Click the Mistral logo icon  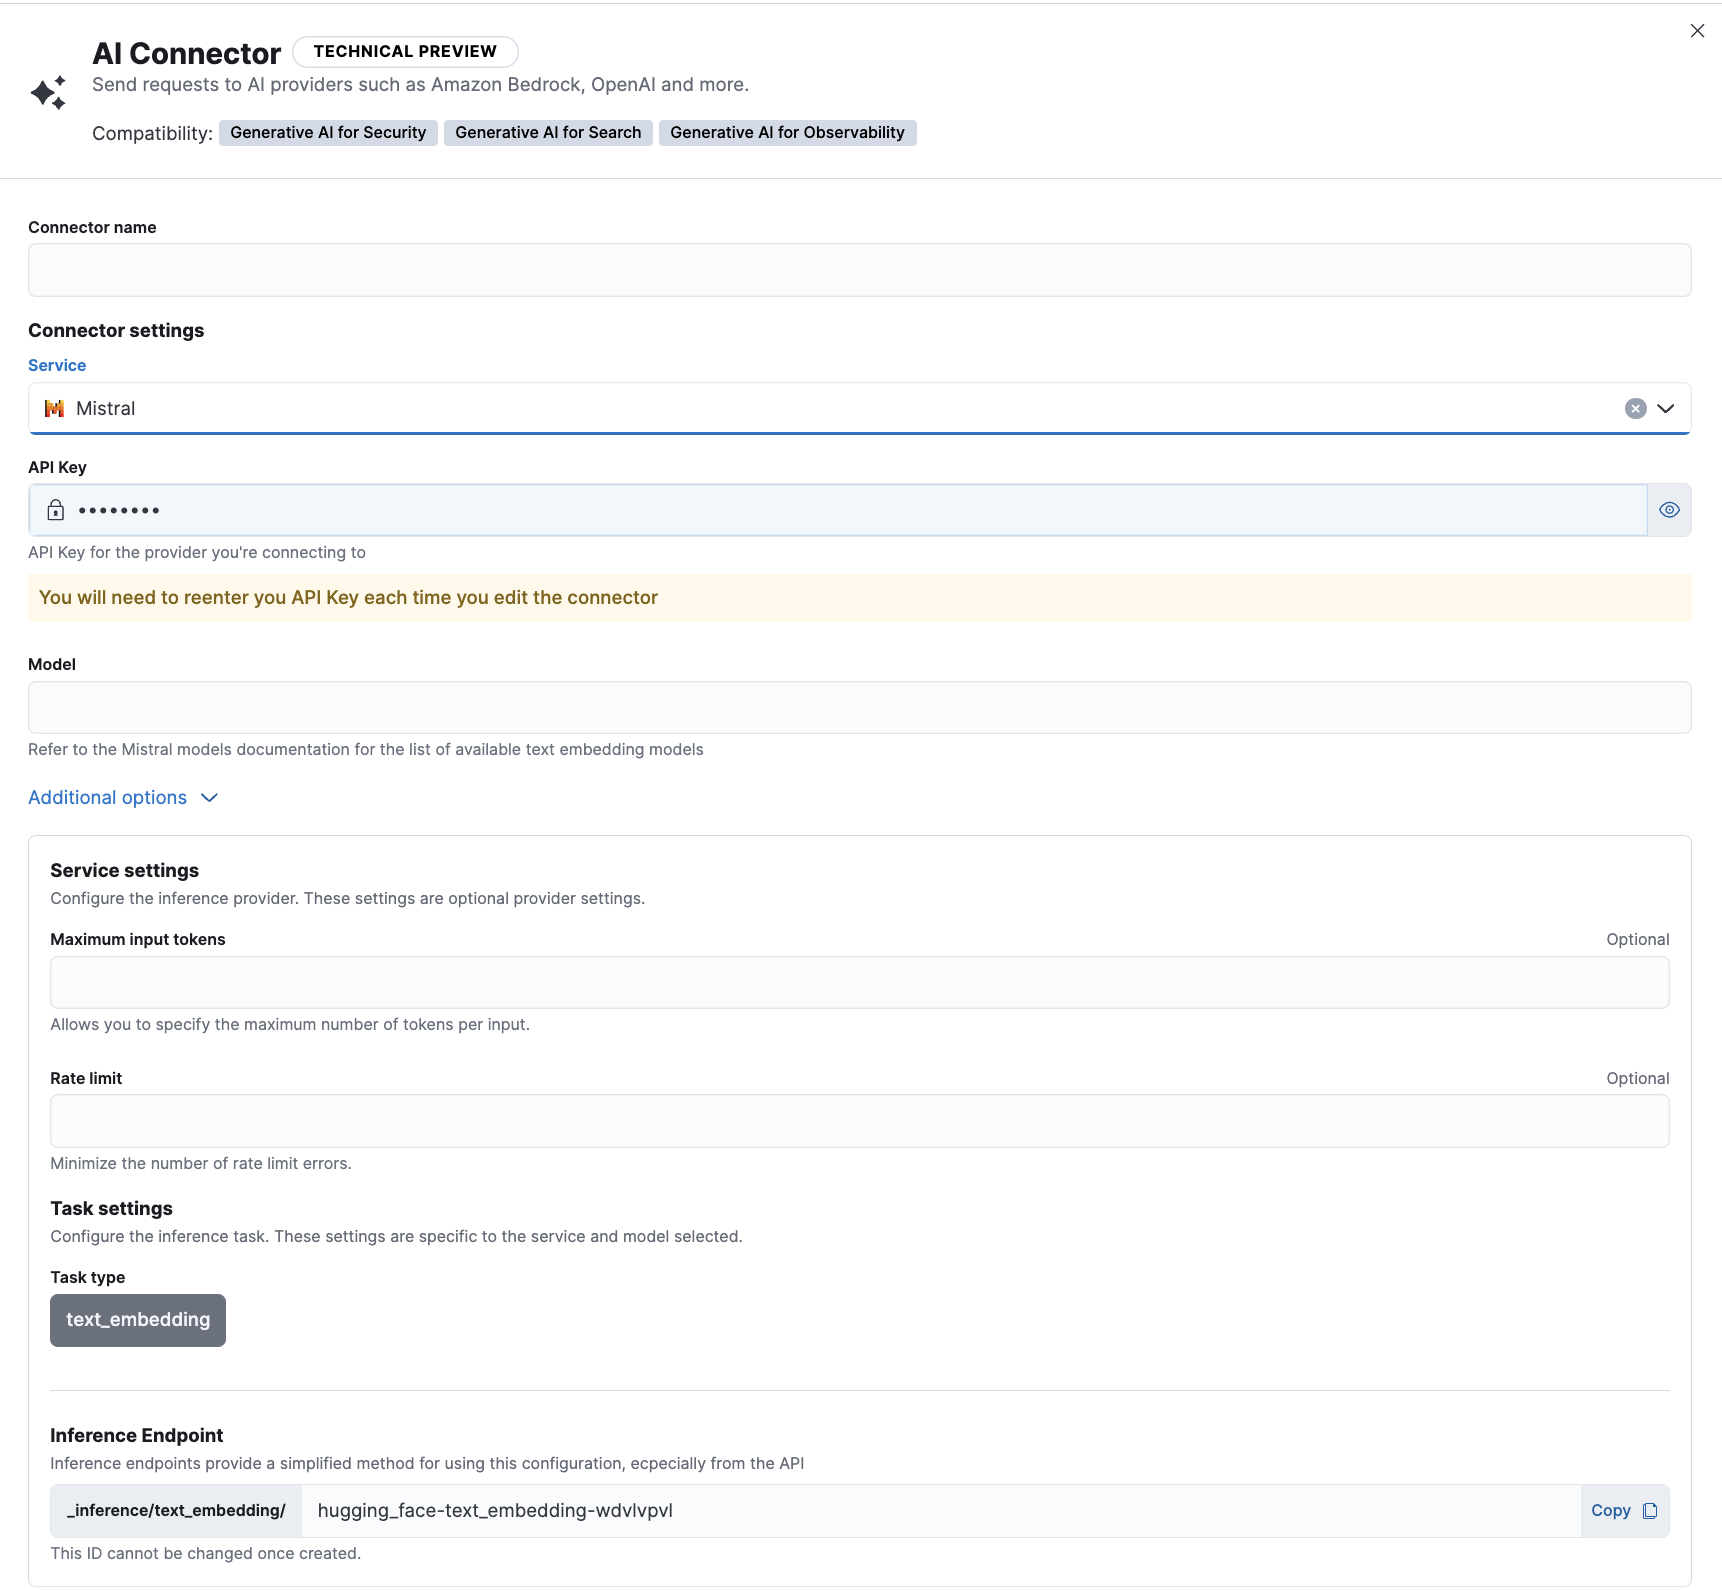point(55,408)
